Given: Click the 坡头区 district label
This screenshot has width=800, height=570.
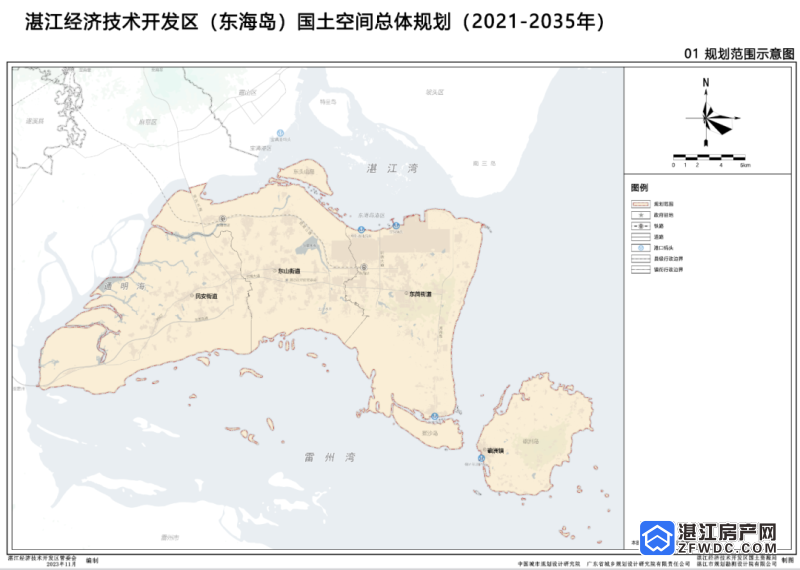Looking at the screenshot, I should tap(435, 92).
